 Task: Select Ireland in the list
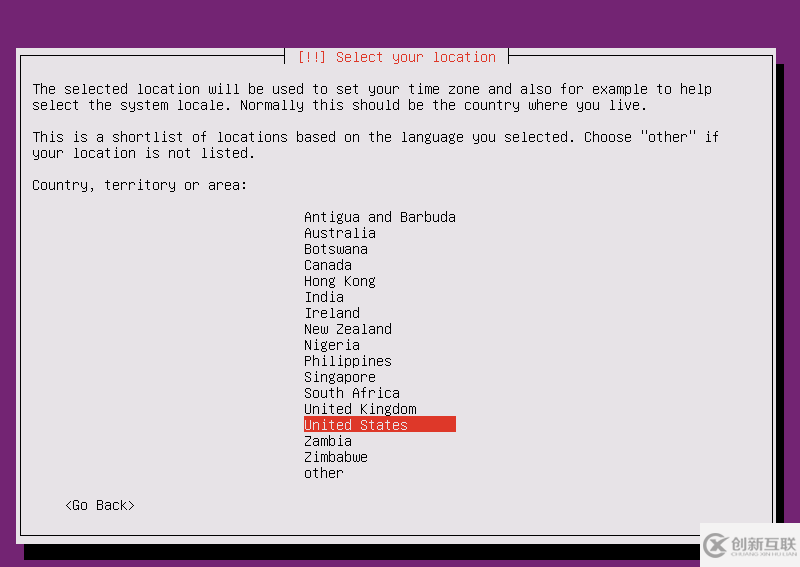coord(332,313)
